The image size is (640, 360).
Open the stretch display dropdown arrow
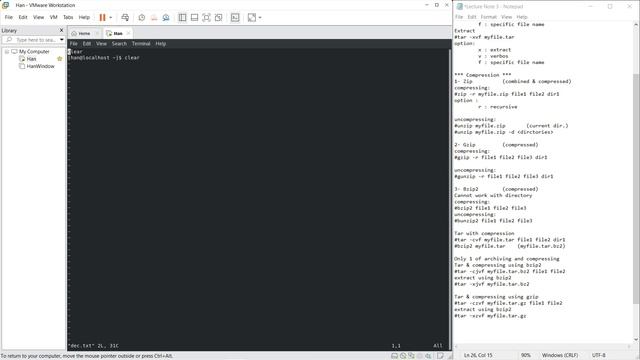click(x=260, y=18)
